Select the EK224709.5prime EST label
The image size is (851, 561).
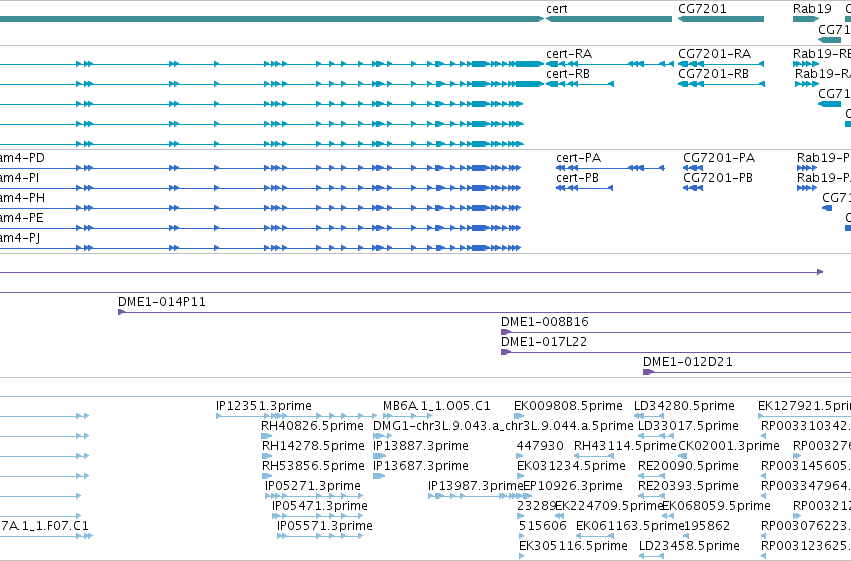609,506
